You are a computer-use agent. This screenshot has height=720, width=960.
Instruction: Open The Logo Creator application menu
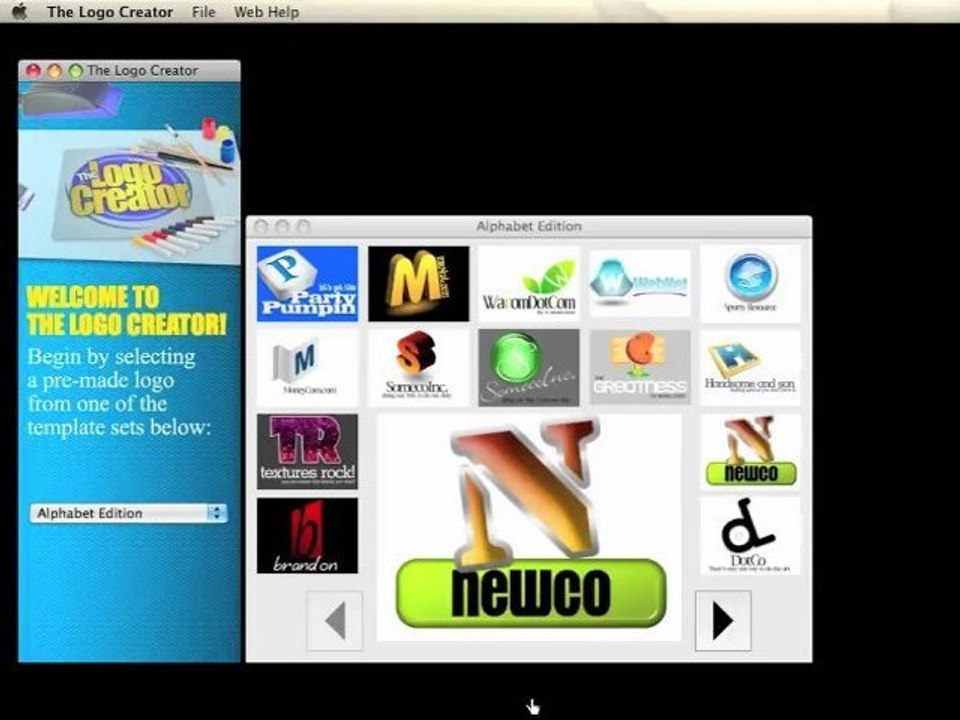click(x=110, y=12)
